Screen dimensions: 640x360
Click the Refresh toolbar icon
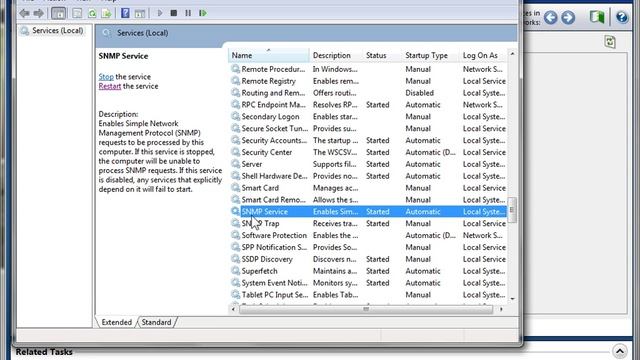tap(92, 13)
